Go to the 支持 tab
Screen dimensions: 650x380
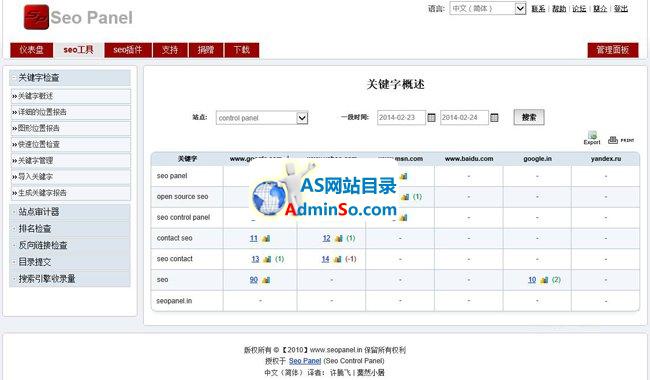click(x=170, y=50)
